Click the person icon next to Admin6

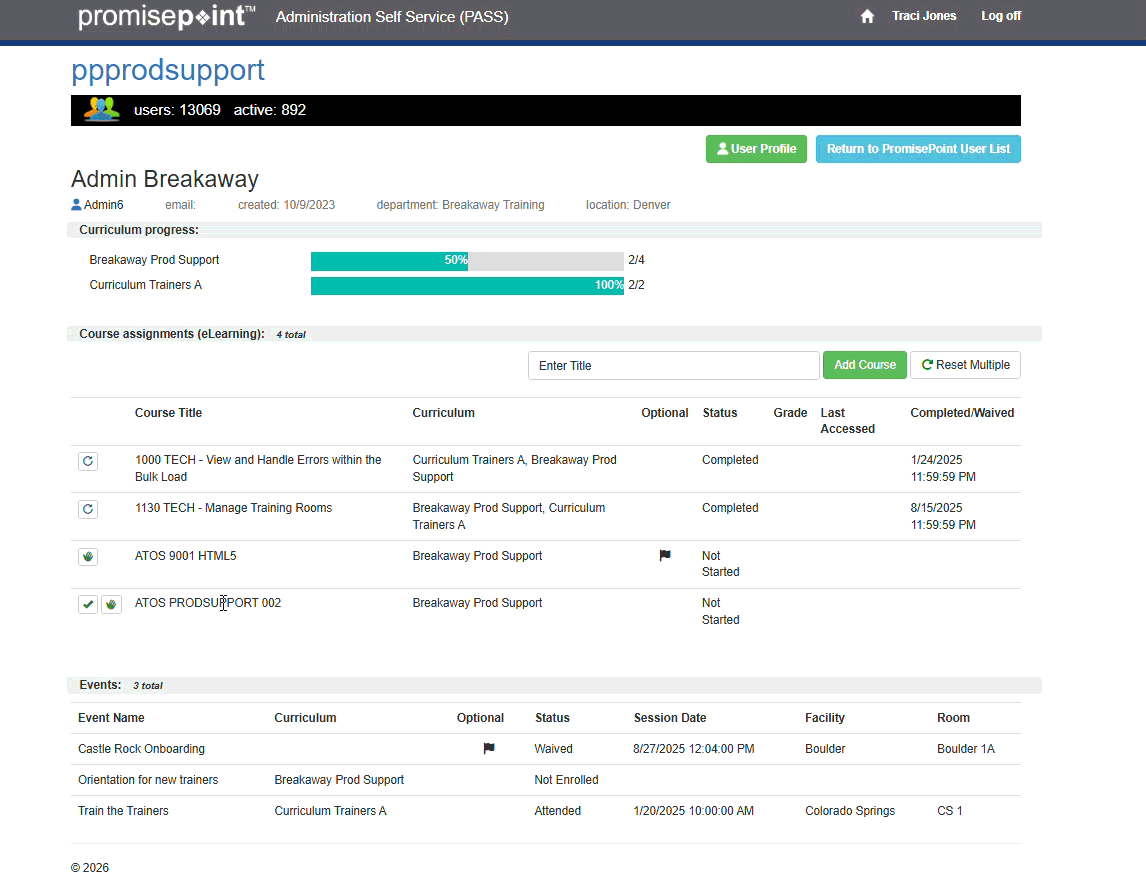coord(76,205)
